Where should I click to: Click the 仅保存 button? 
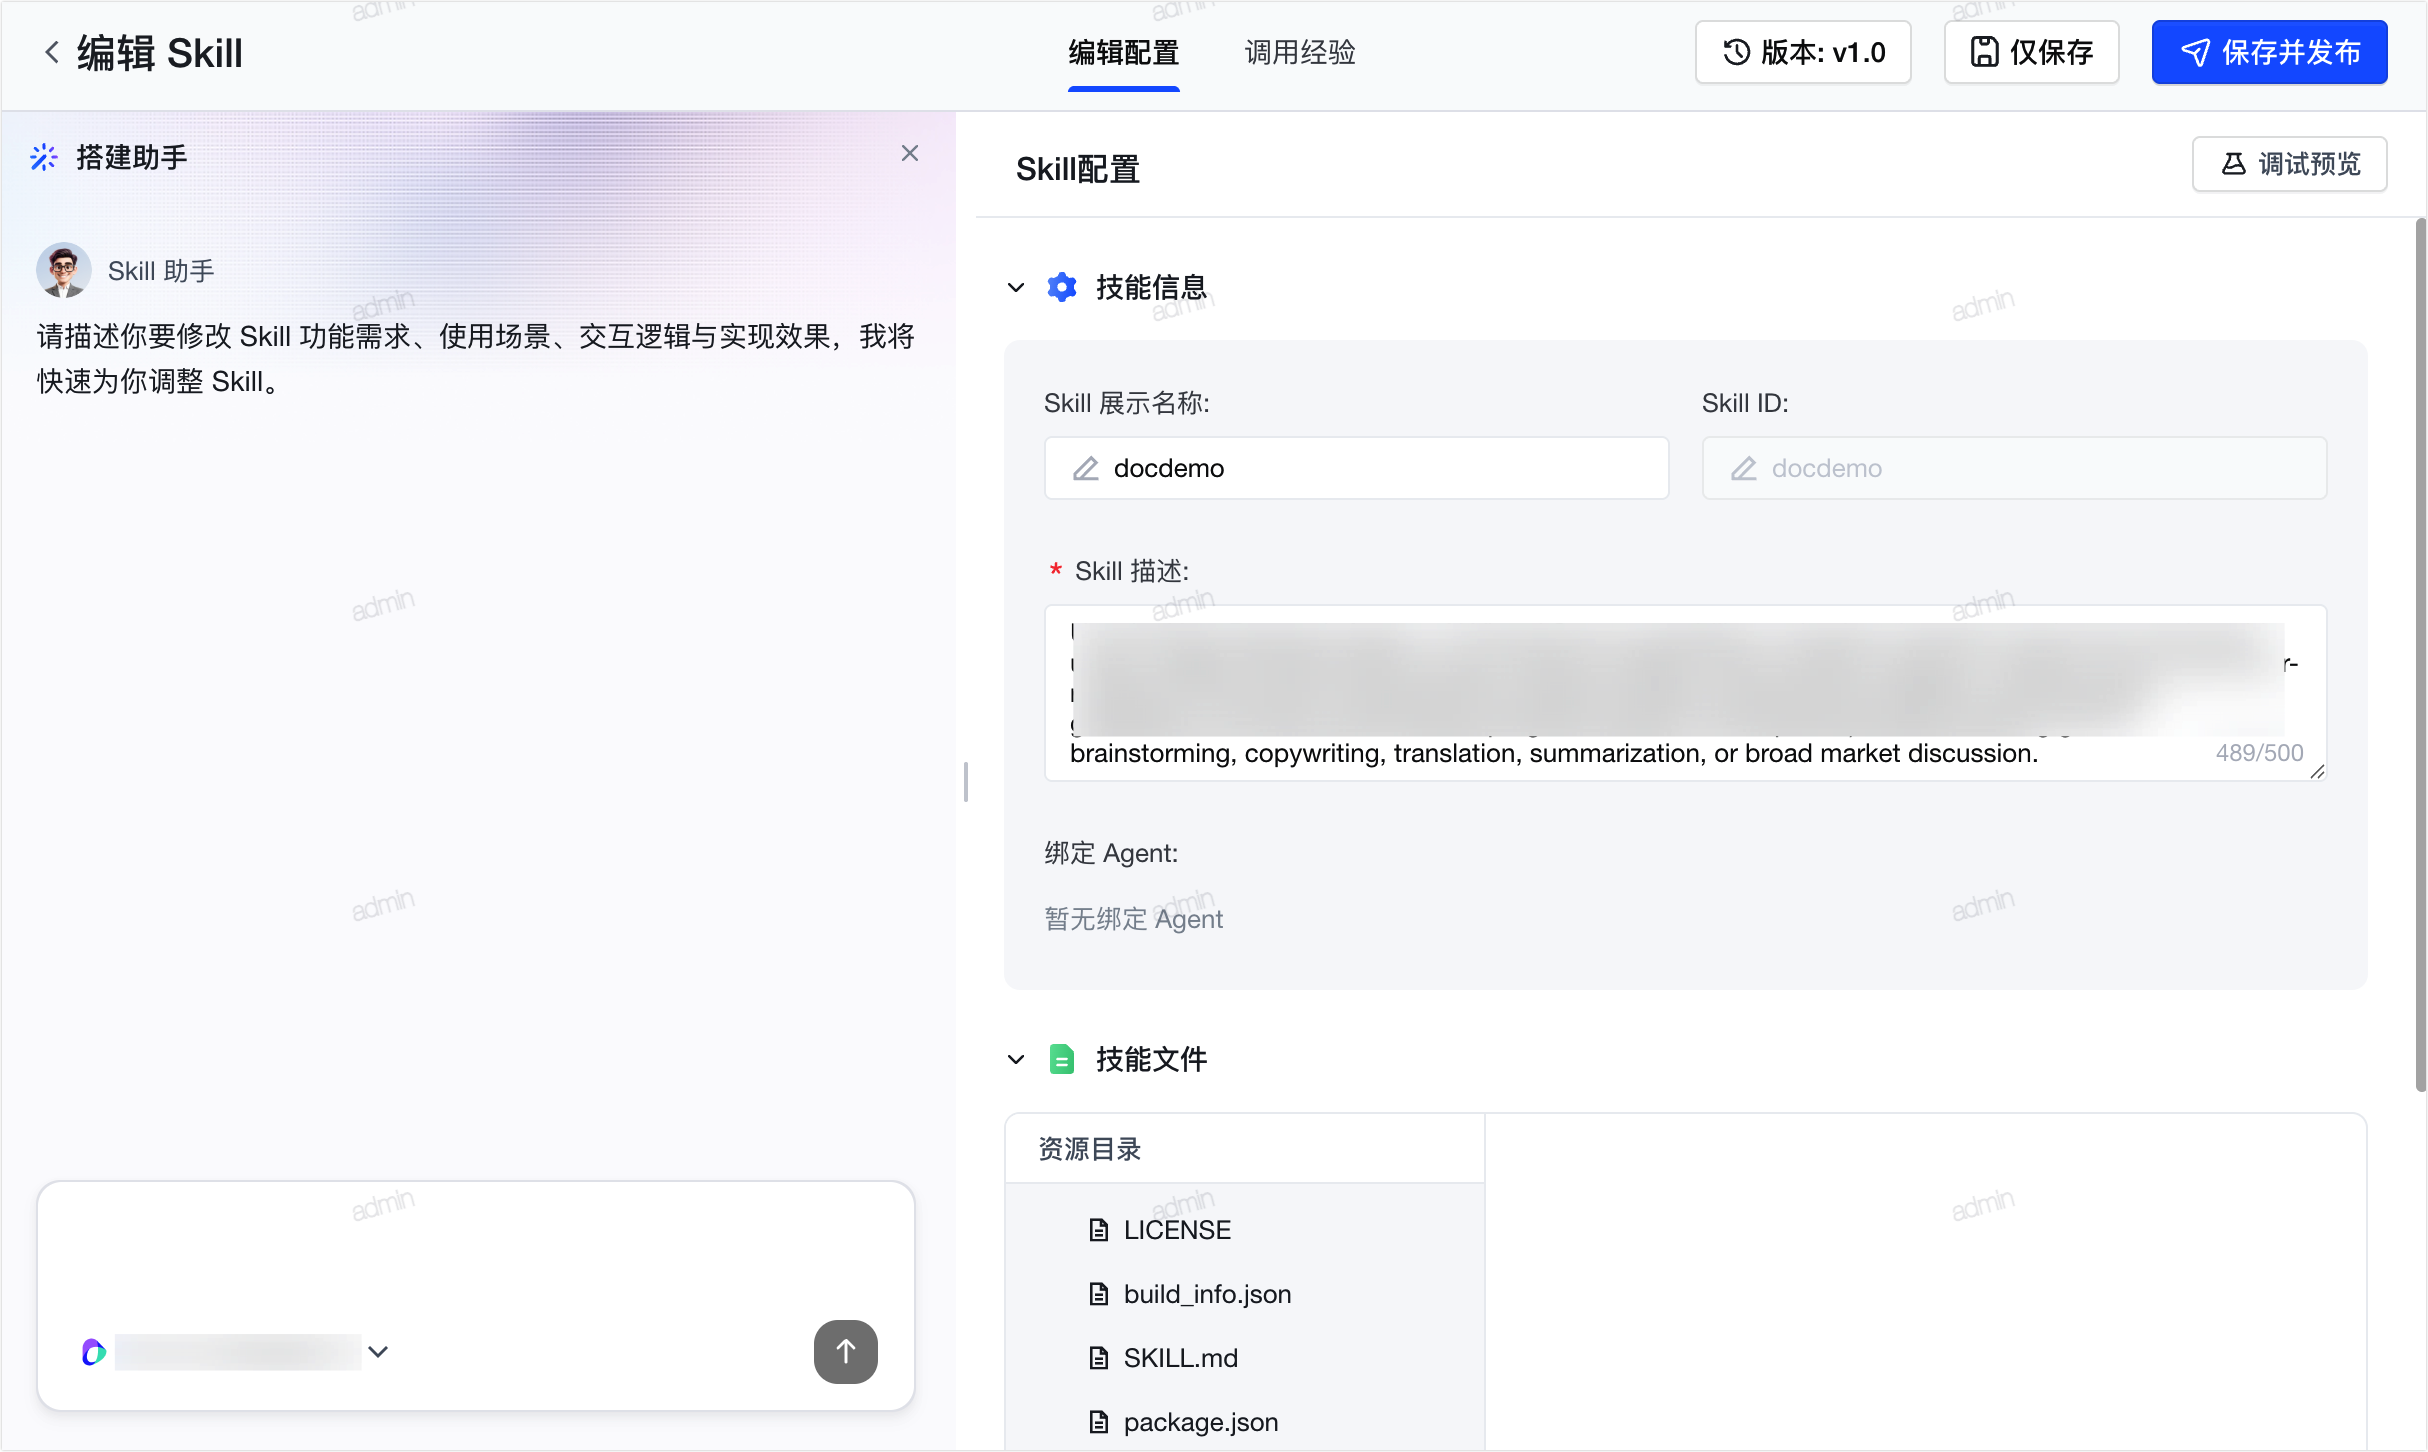2031,52
